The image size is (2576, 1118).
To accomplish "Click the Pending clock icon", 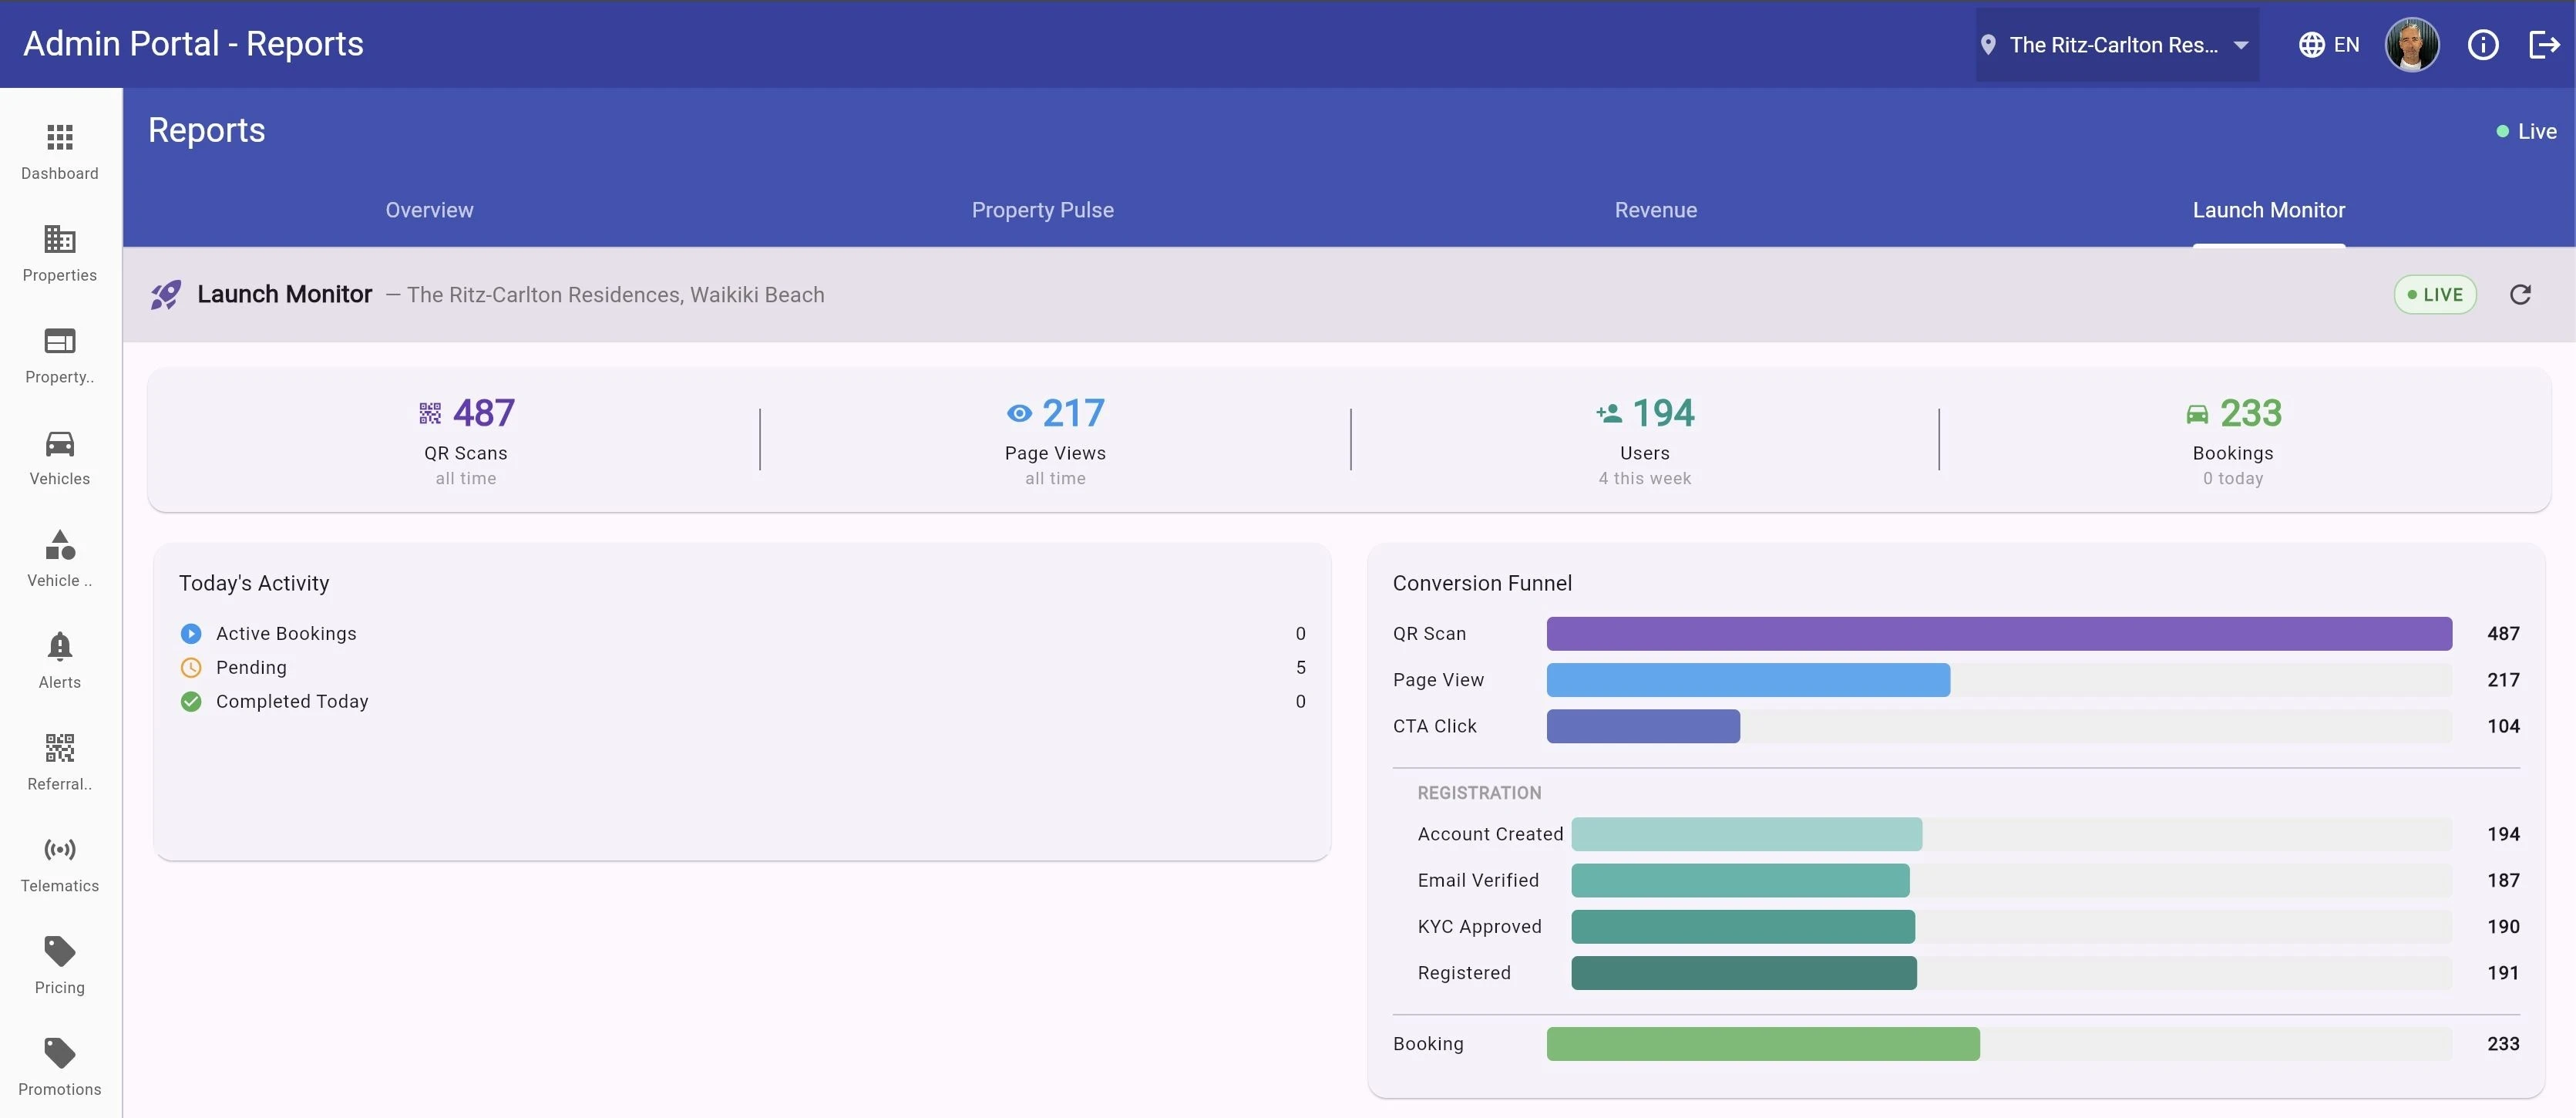I will [191, 668].
